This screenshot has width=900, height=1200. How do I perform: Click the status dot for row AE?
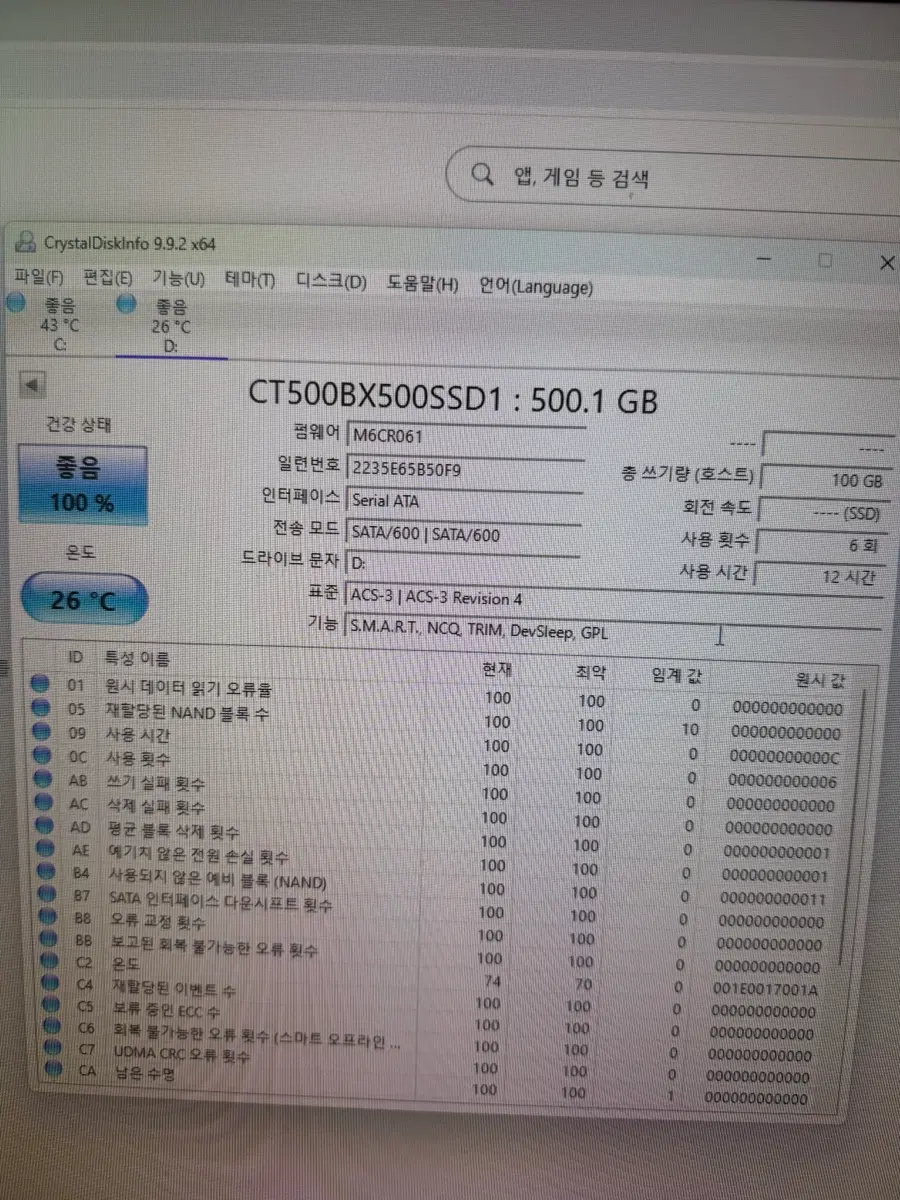46,849
